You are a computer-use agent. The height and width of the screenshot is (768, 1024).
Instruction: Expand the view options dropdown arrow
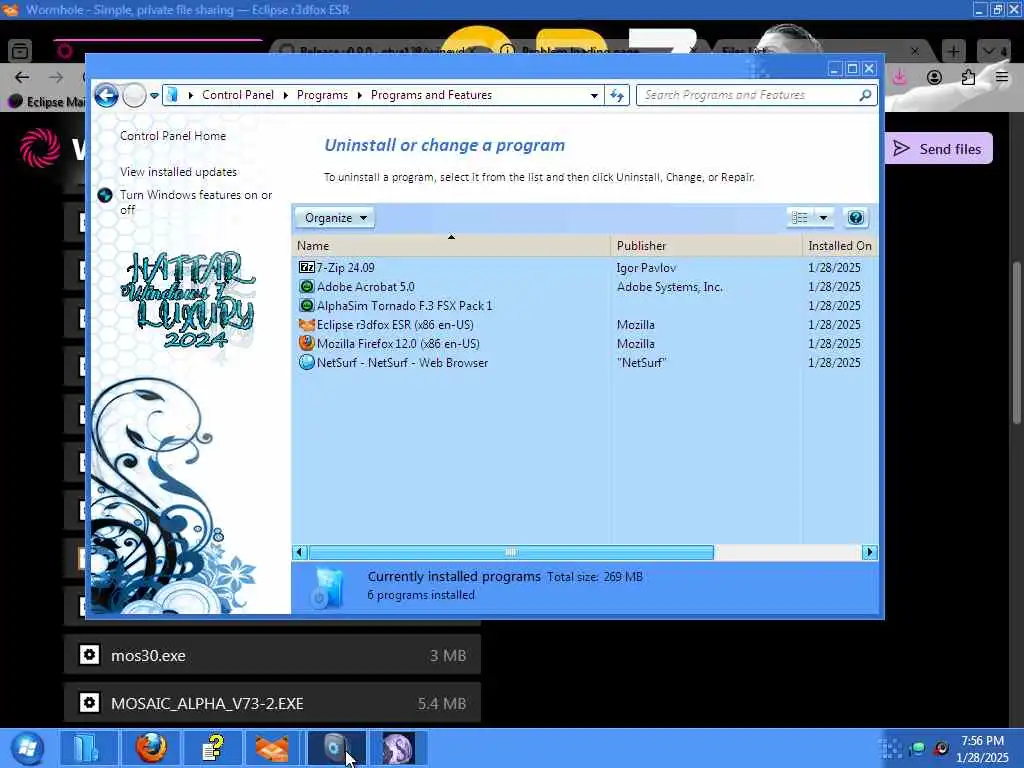pos(823,217)
